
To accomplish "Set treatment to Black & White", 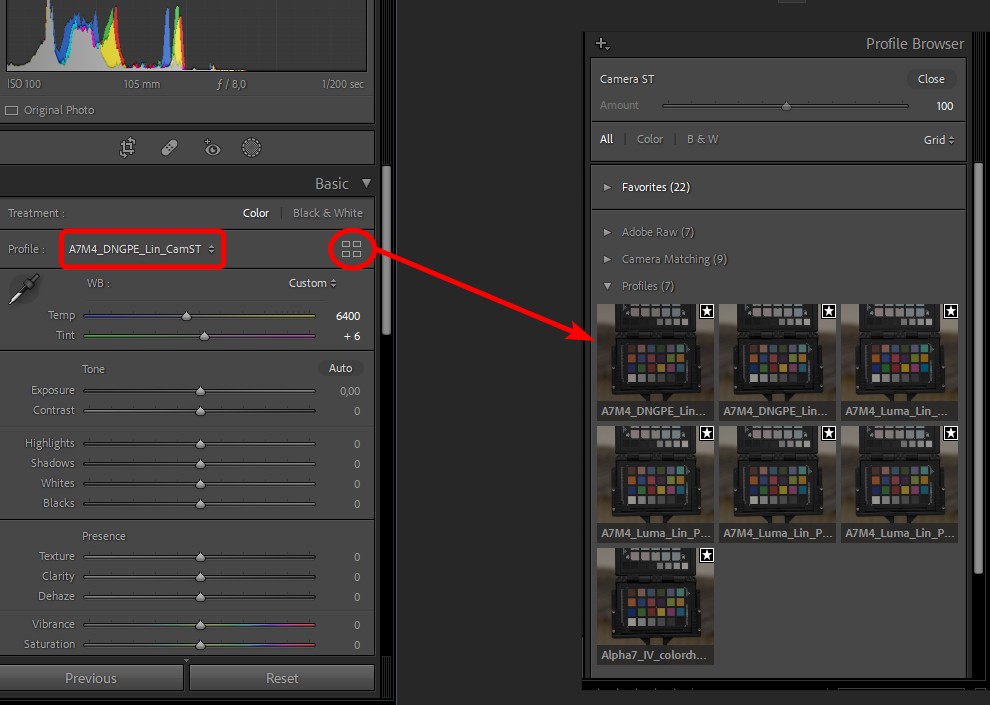I will [x=327, y=213].
